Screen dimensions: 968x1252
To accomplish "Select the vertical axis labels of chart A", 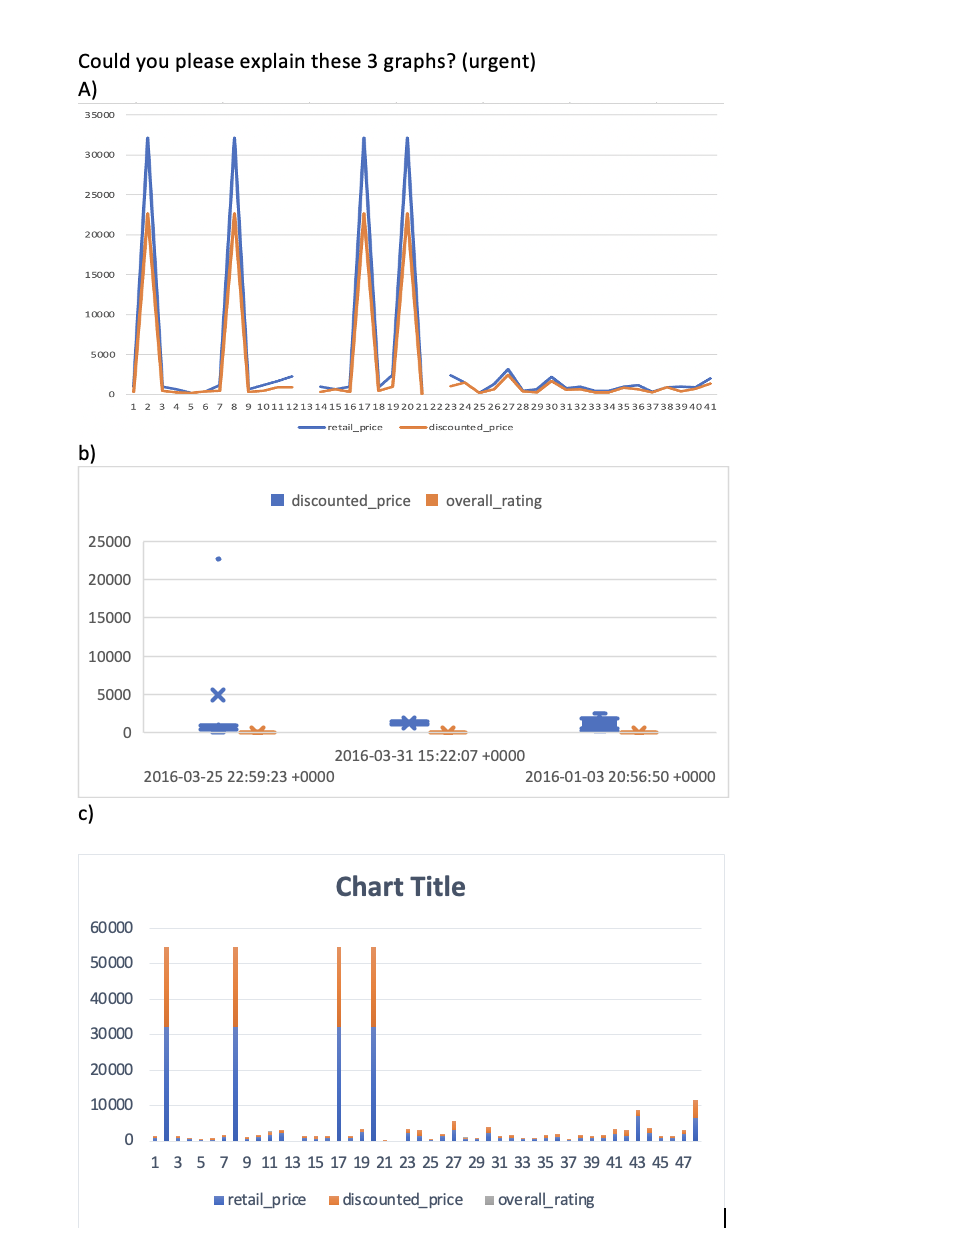I will (x=98, y=255).
